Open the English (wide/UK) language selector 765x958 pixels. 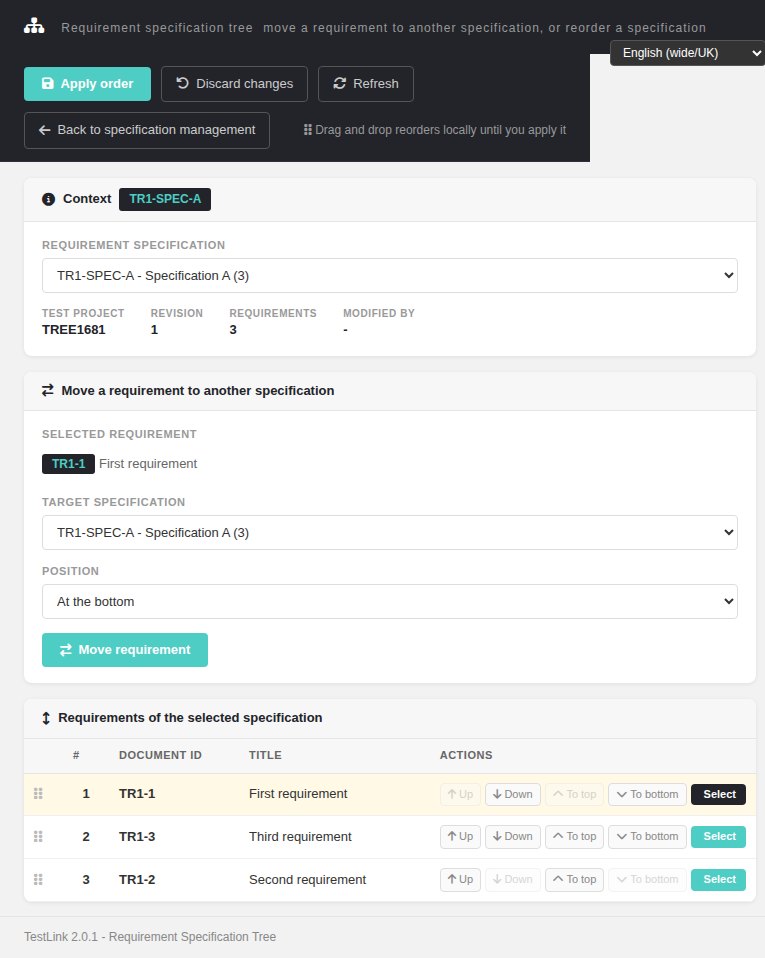[x=688, y=53]
